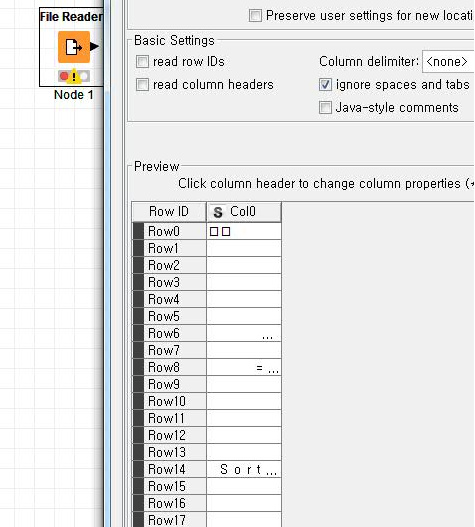
Task: Click the yellow warning sign on Node 1
Action: coord(74,77)
